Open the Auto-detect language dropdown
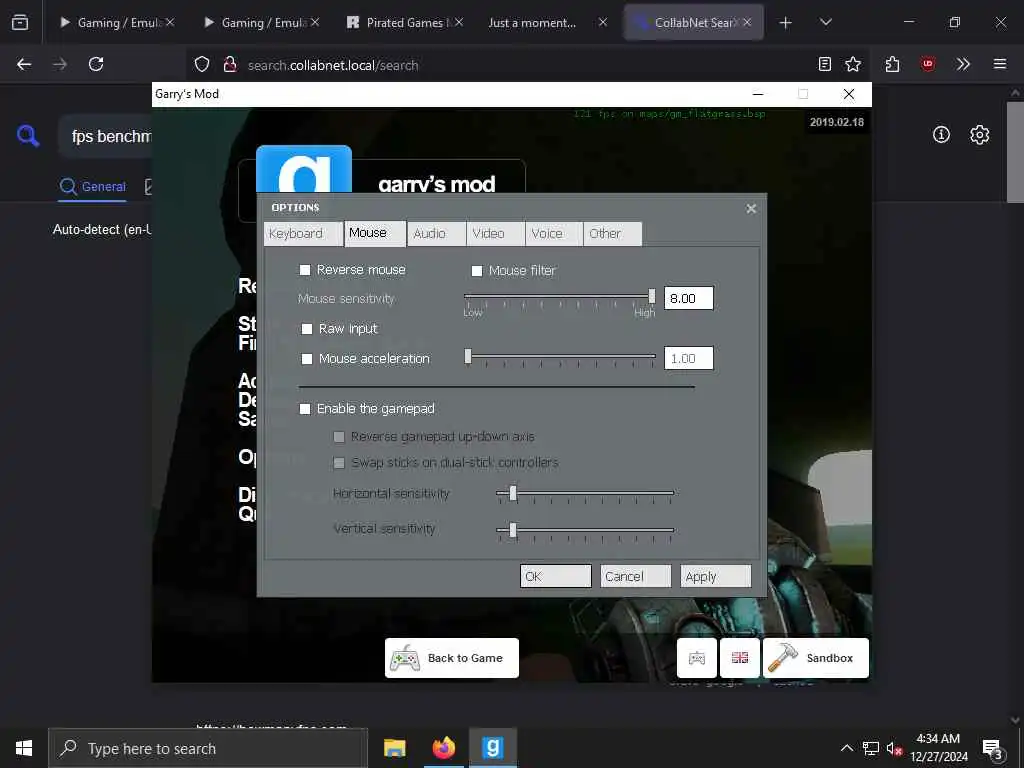This screenshot has height=768, width=1024. [102, 230]
